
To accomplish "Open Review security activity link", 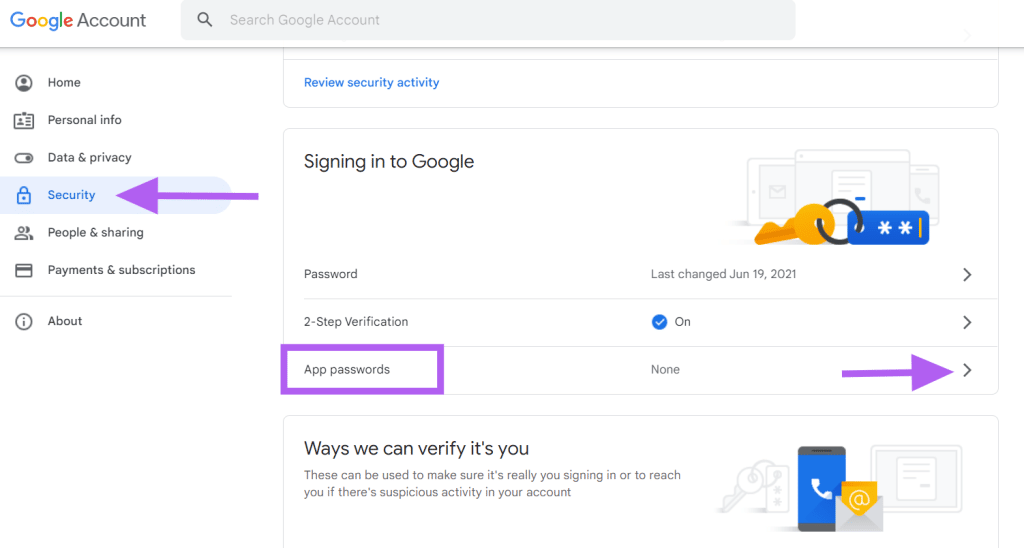I will [372, 82].
